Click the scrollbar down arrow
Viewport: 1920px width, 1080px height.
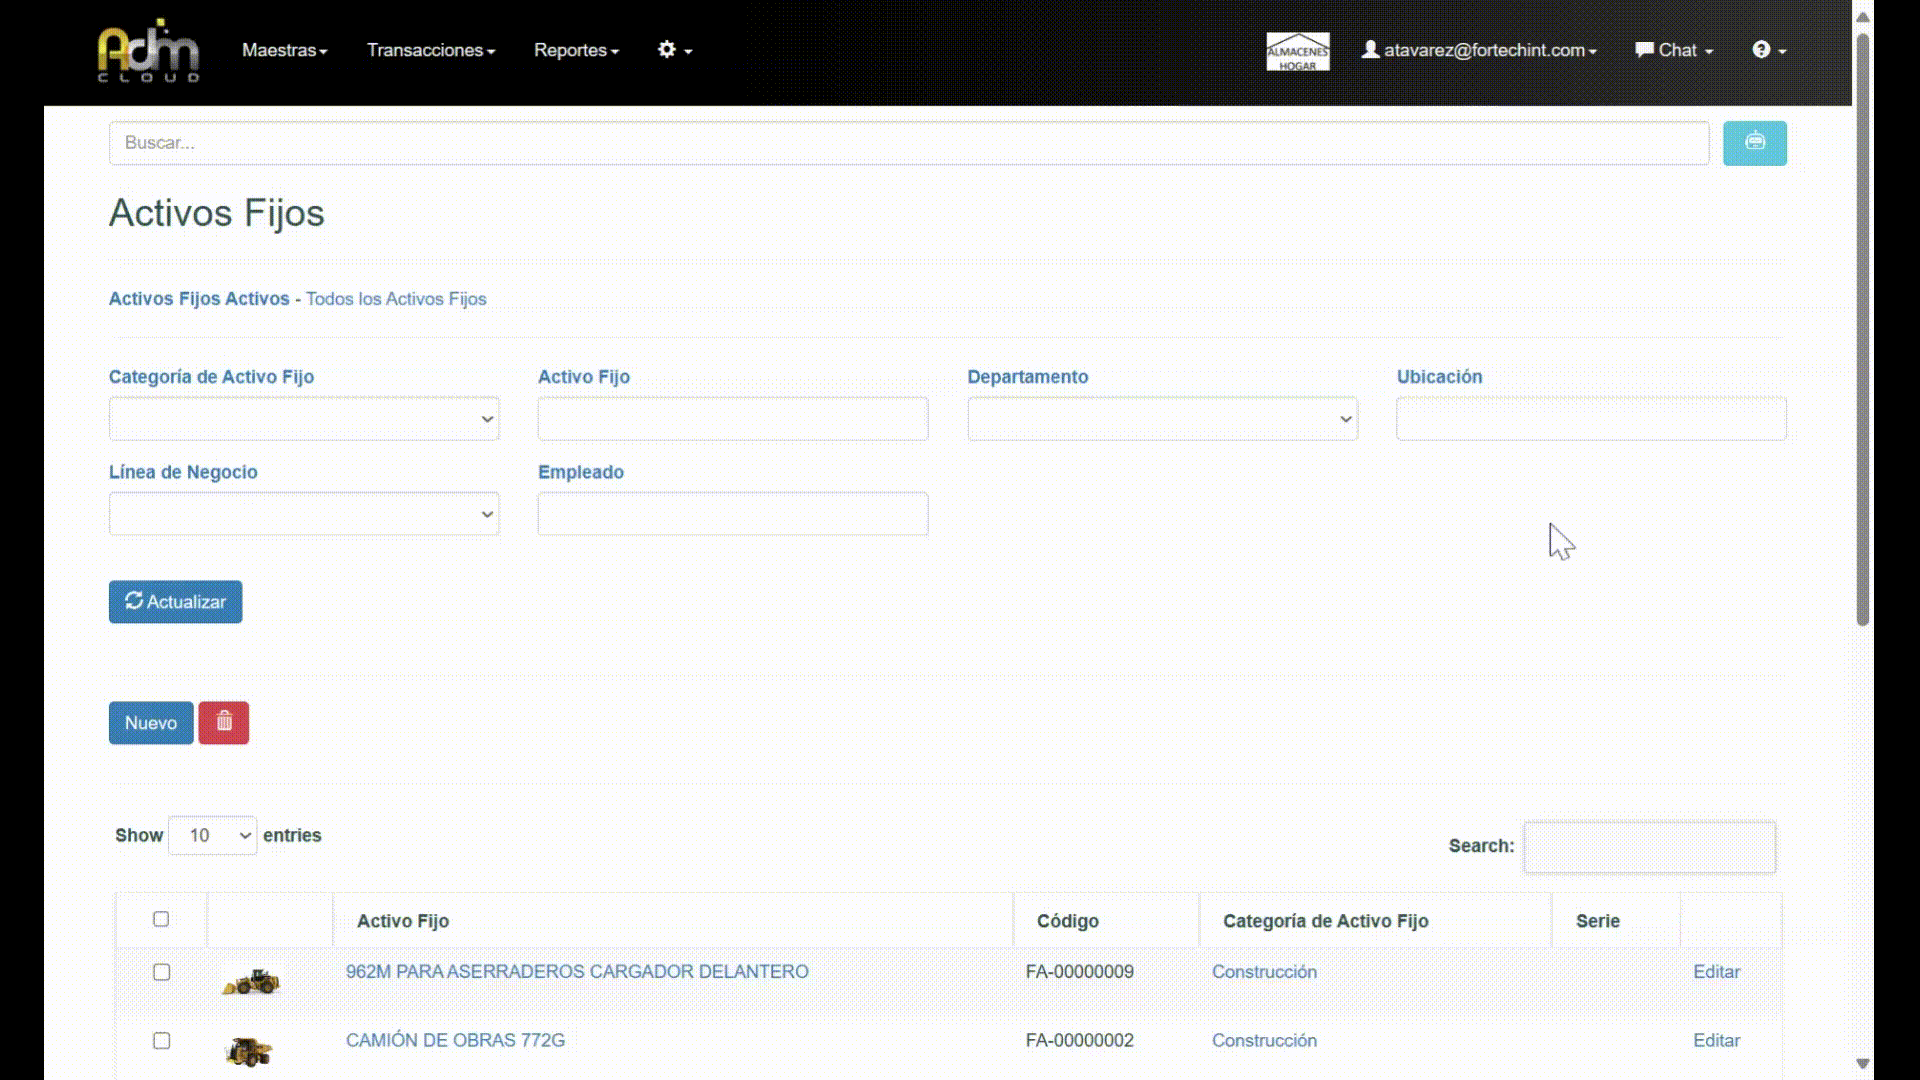1862,1064
